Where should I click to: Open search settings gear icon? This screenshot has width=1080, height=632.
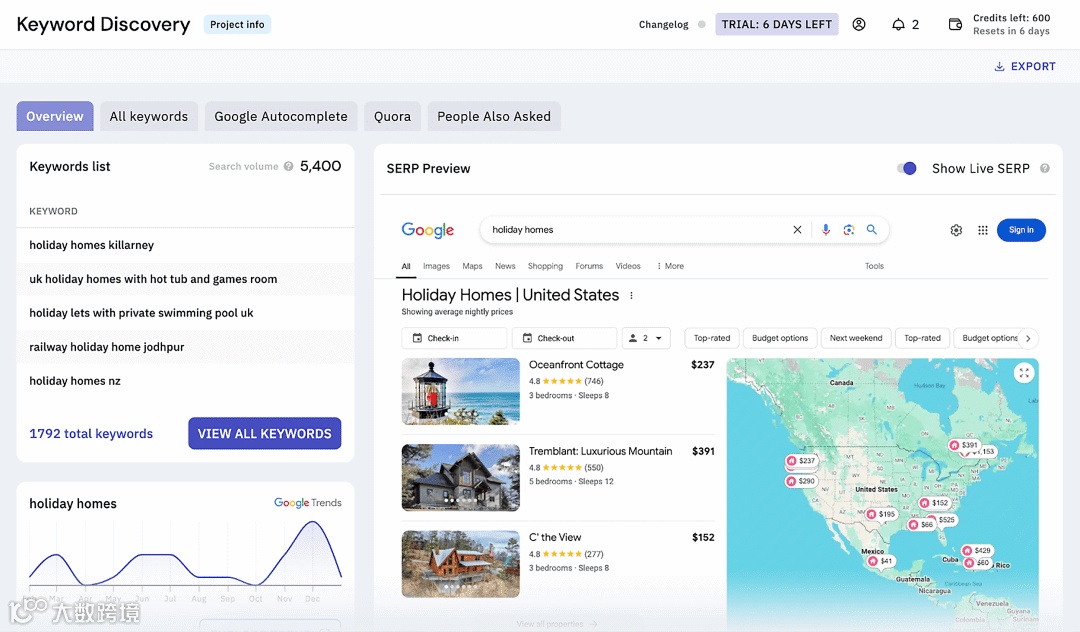point(956,230)
